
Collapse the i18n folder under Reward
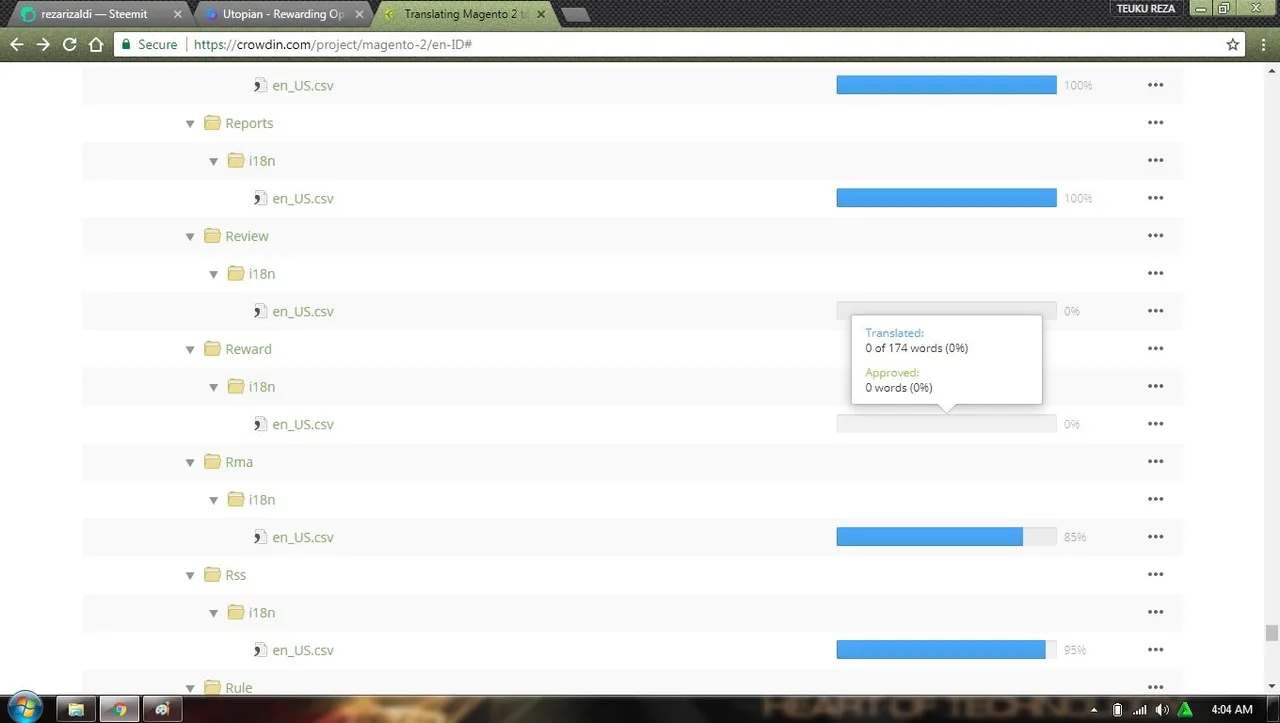214,387
